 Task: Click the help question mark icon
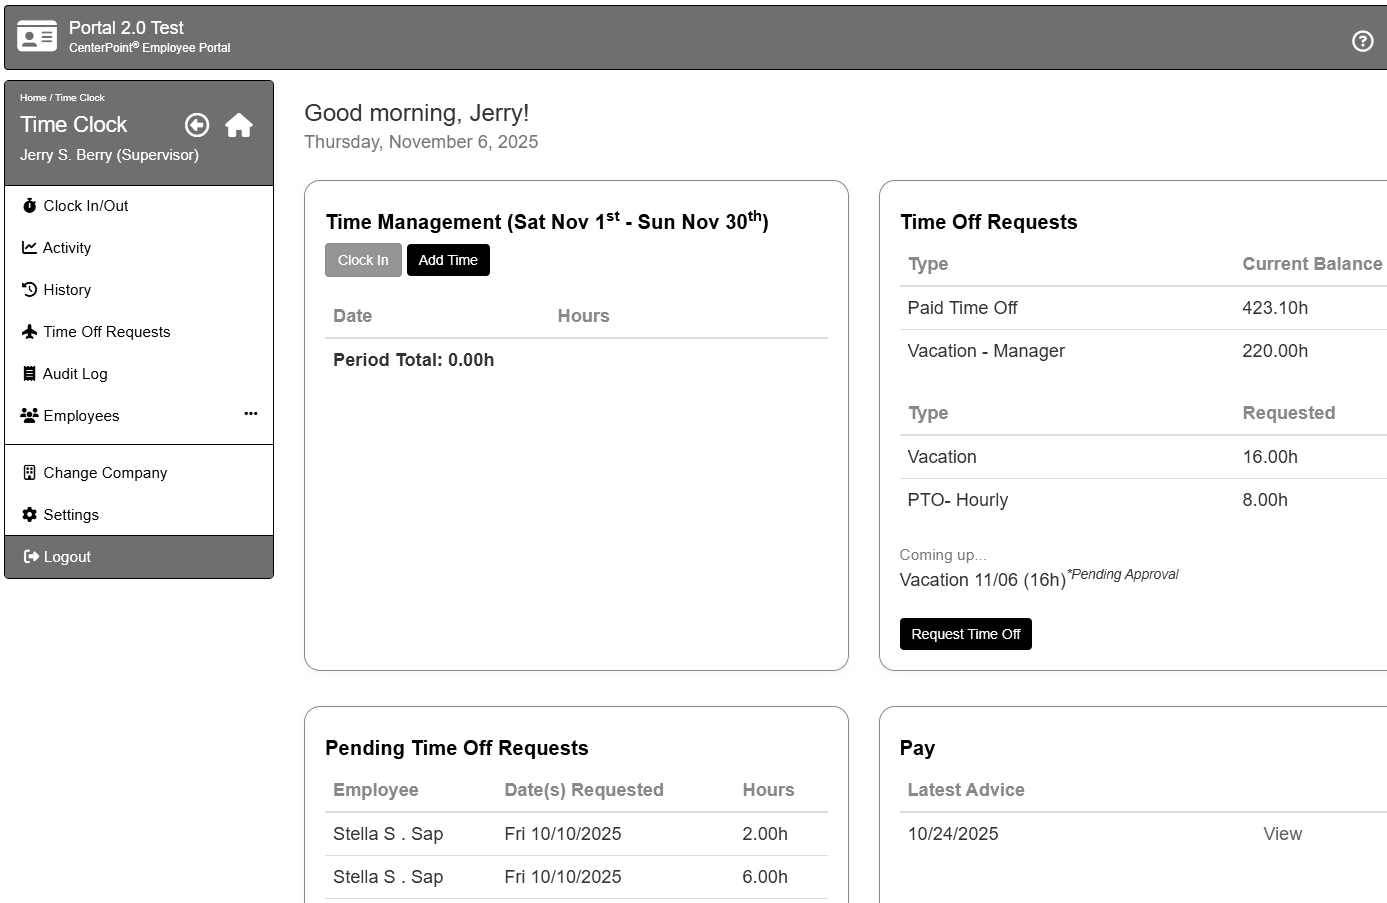click(x=1362, y=41)
